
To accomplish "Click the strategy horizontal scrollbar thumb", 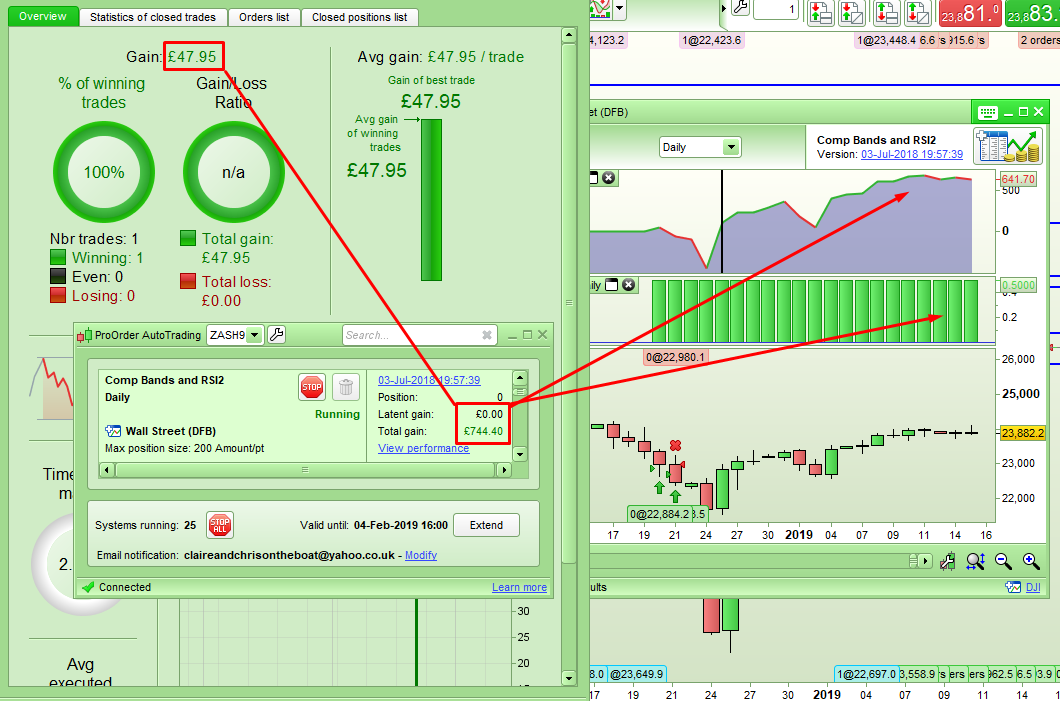I will (x=305, y=469).
